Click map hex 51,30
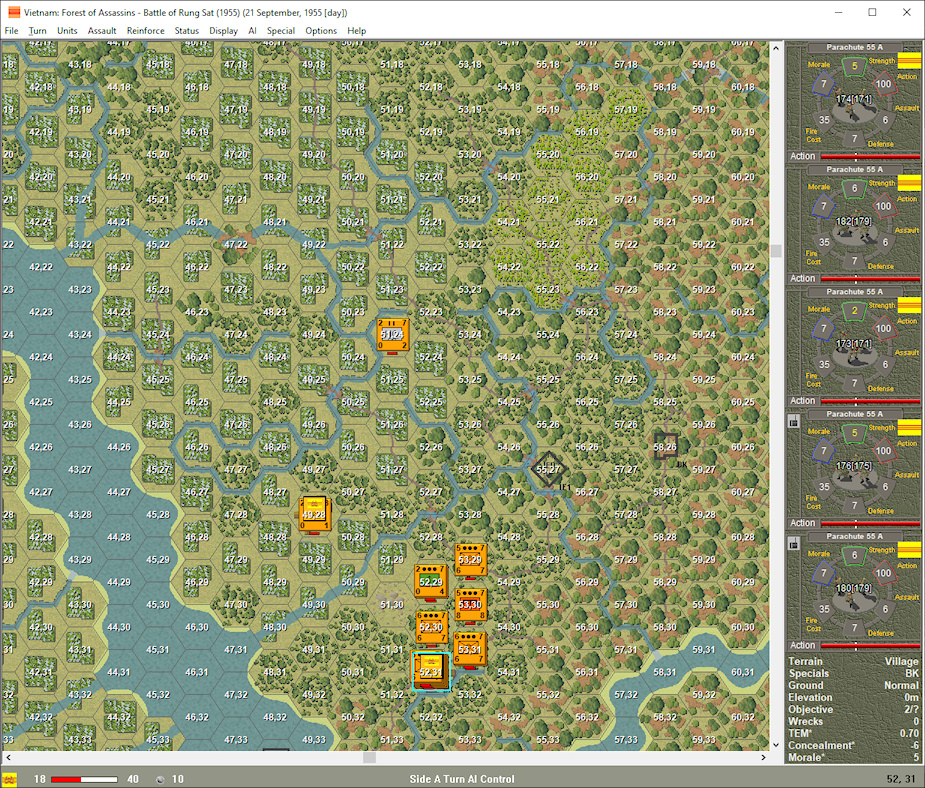The width and height of the screenshot is (925, 788). pos(392,605)
